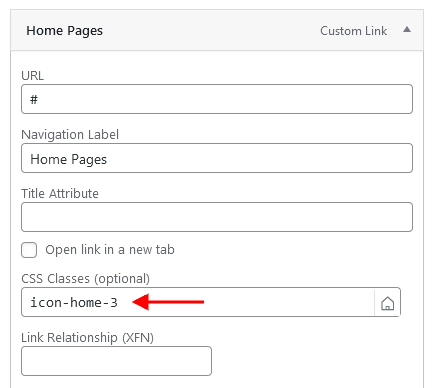436x388 pixels.
Task: Click the Title Attribute caption text
Action: point(60,194)
